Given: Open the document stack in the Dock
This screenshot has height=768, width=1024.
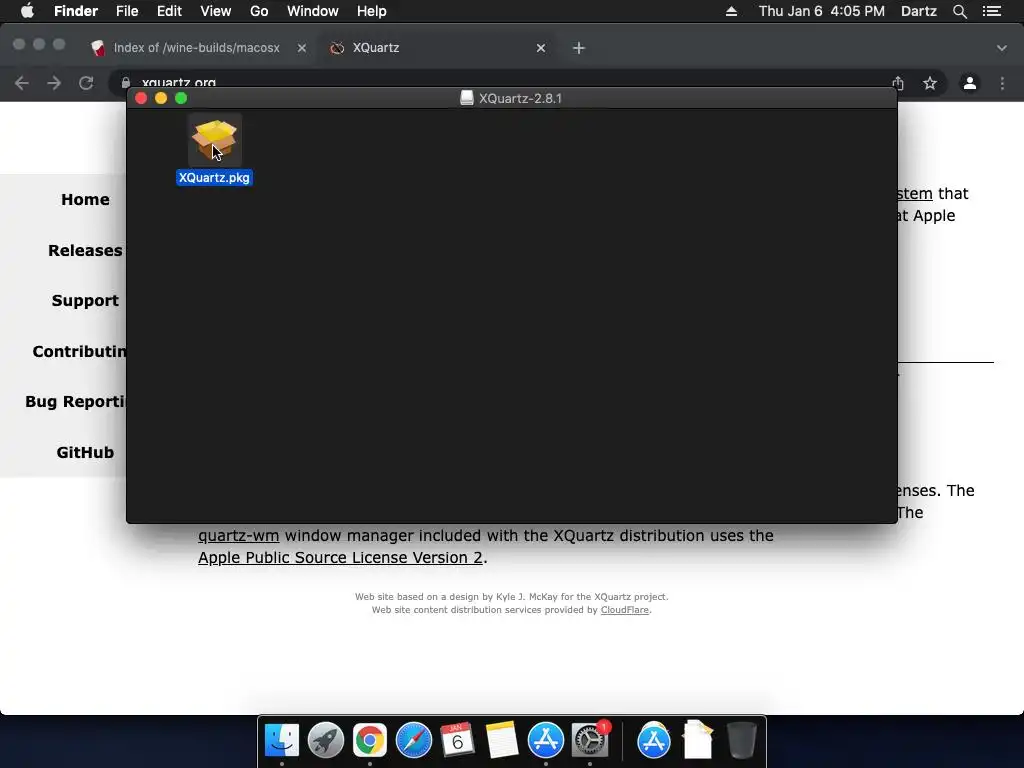Looking at the screenshot, I should pyautogui.click(x=697, y=740).
